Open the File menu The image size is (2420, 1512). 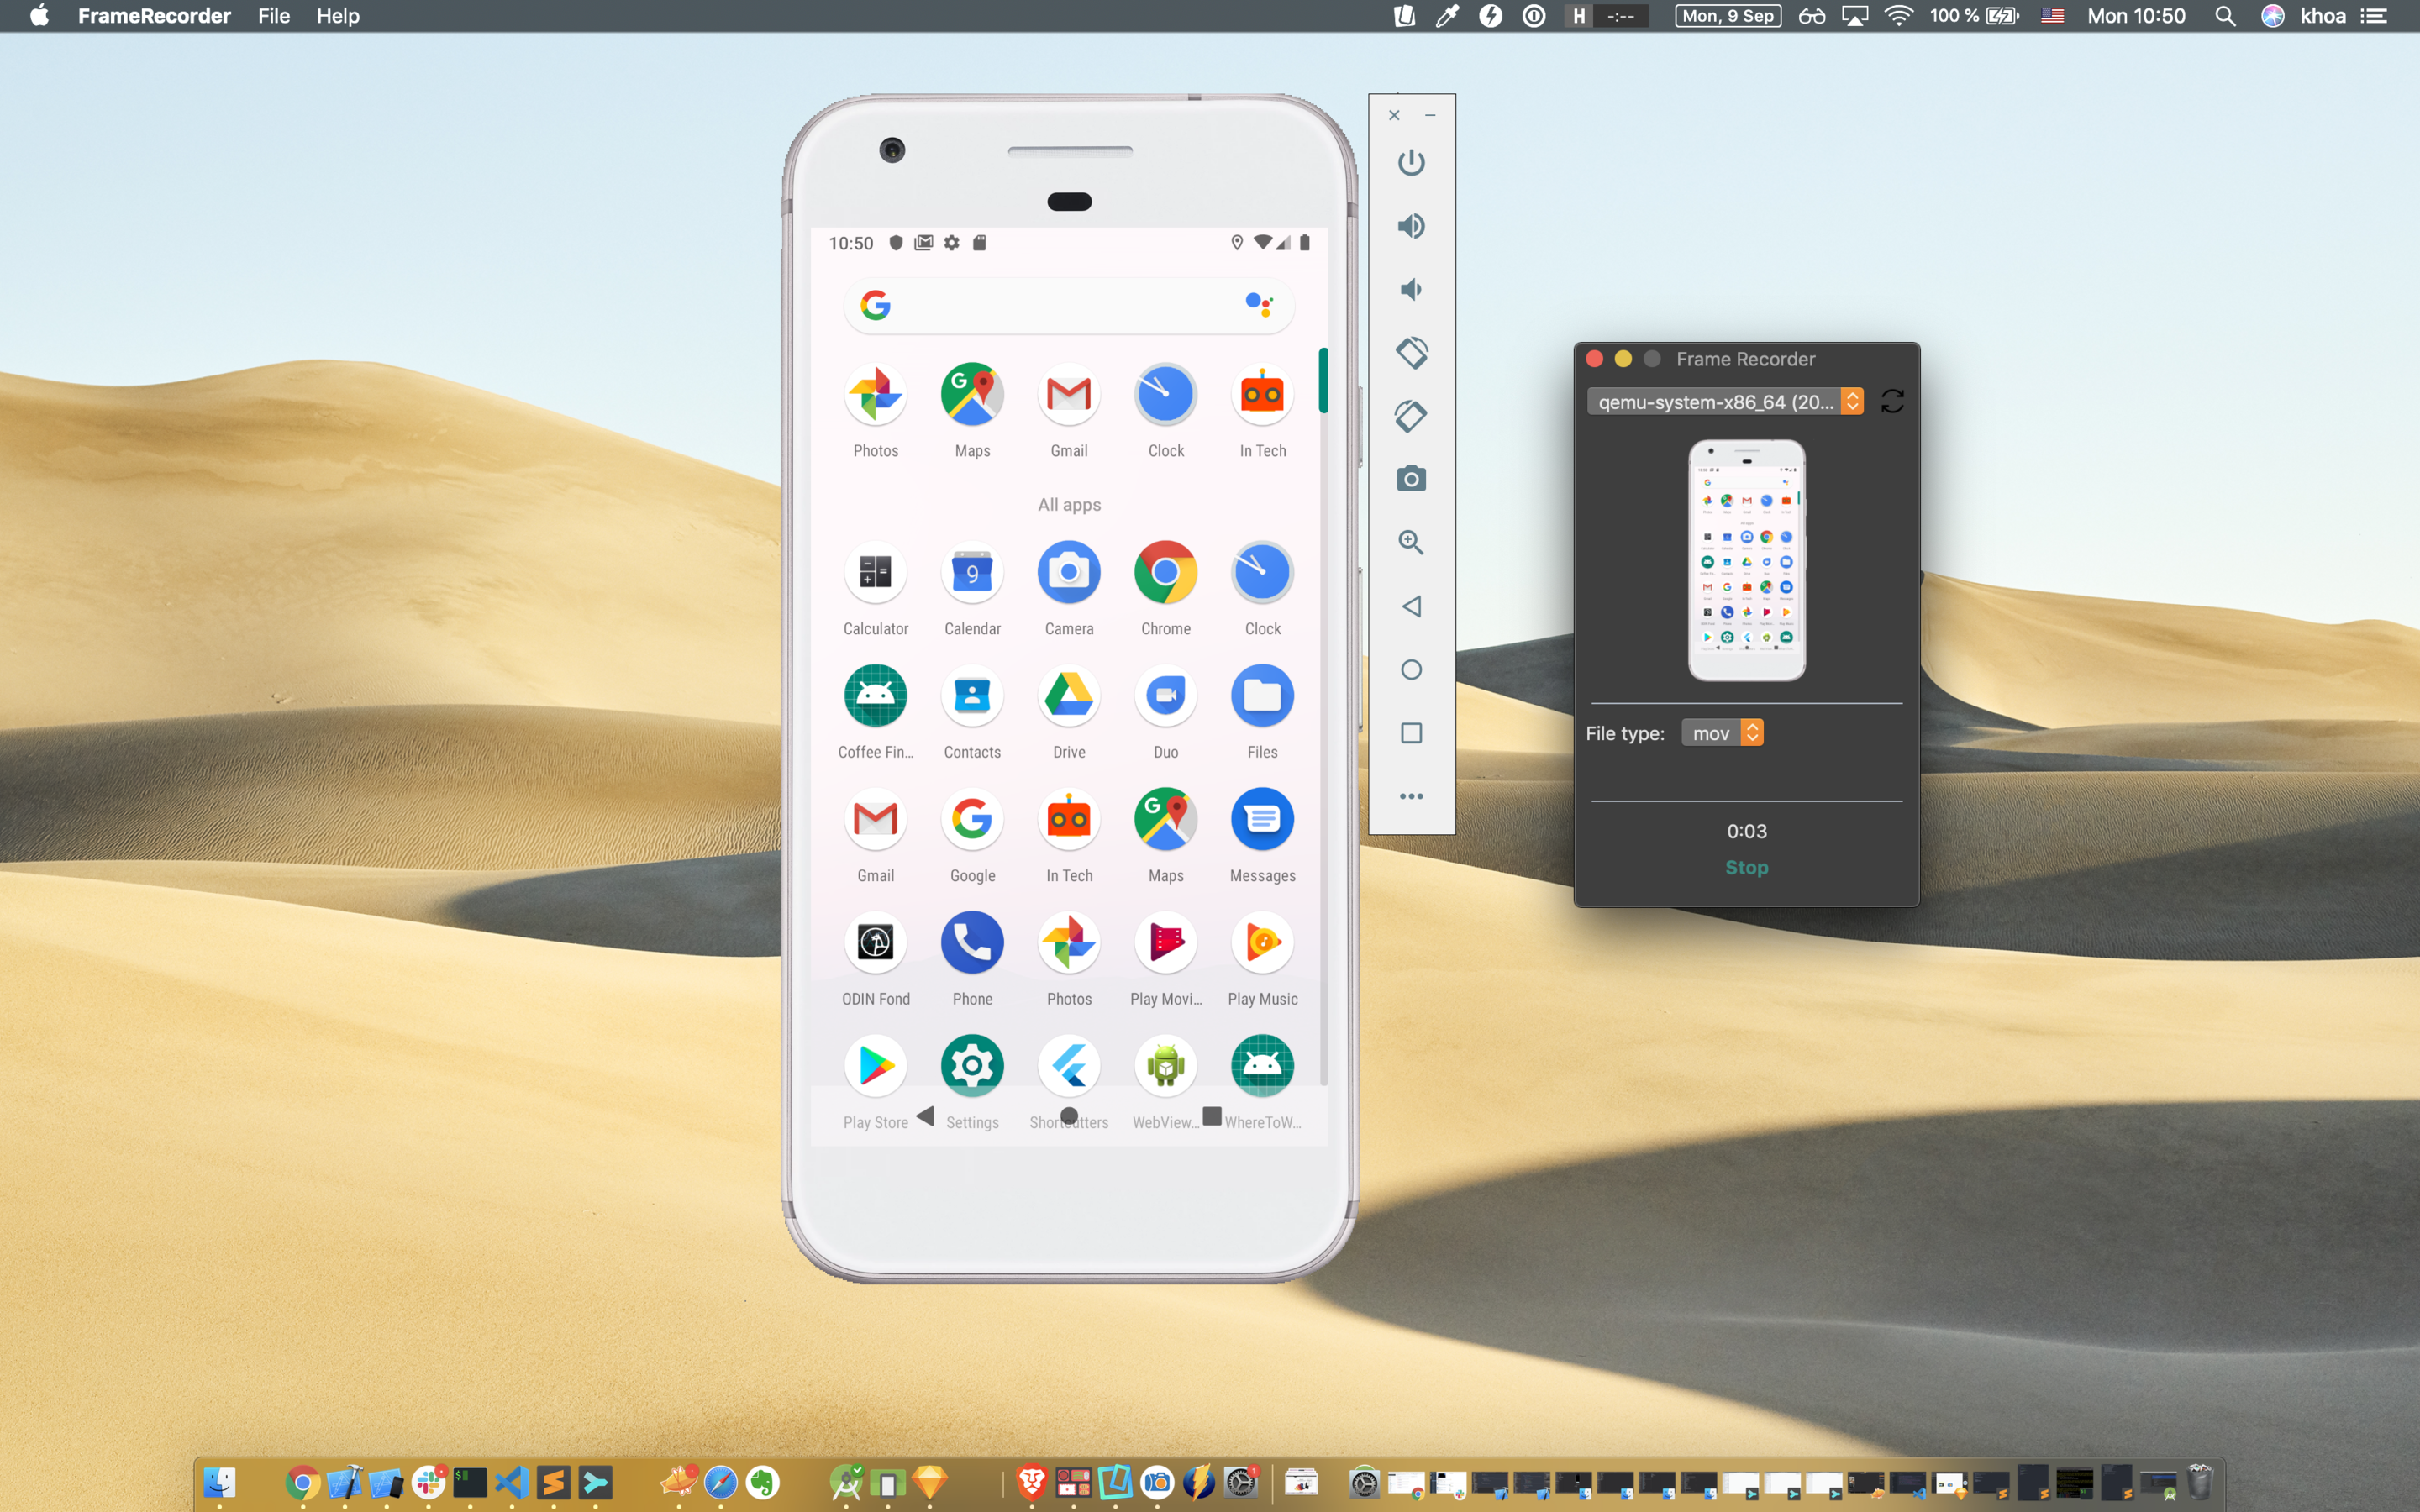(273, 16)
